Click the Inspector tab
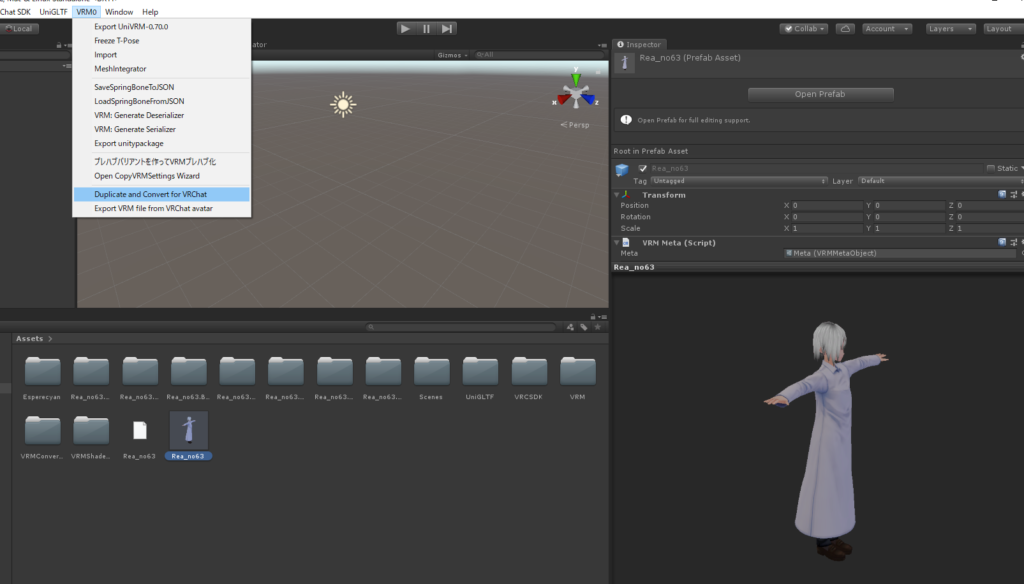The image size is (1024, 584). click(x=639, y=44)
